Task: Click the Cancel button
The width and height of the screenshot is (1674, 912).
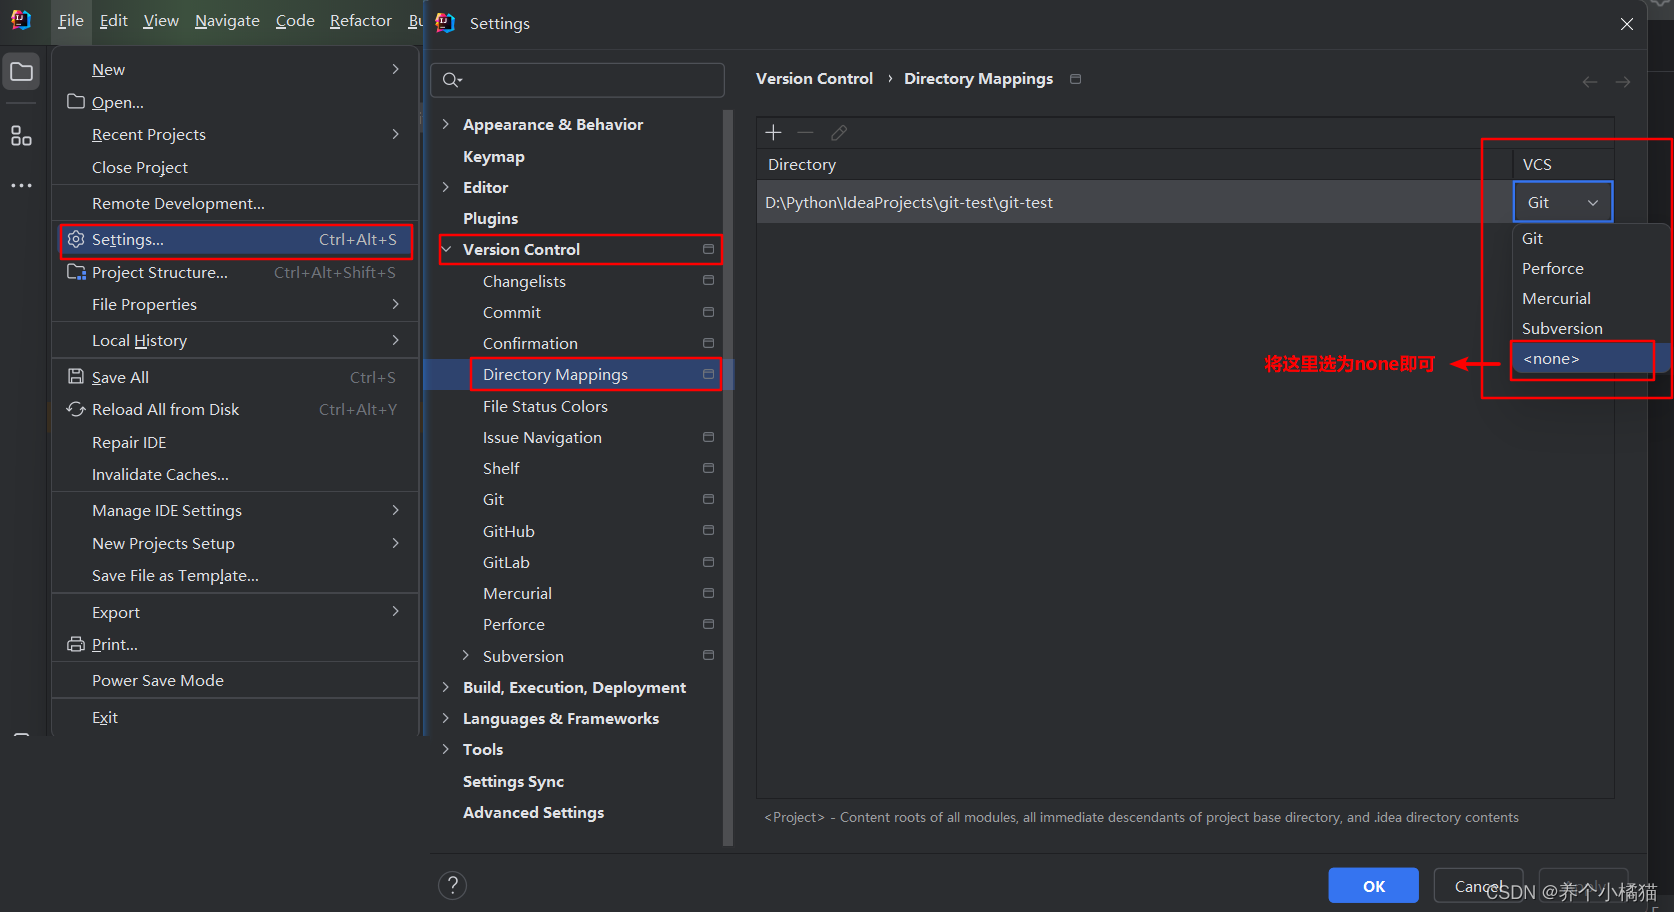Action: click(x=1478, y=886)
